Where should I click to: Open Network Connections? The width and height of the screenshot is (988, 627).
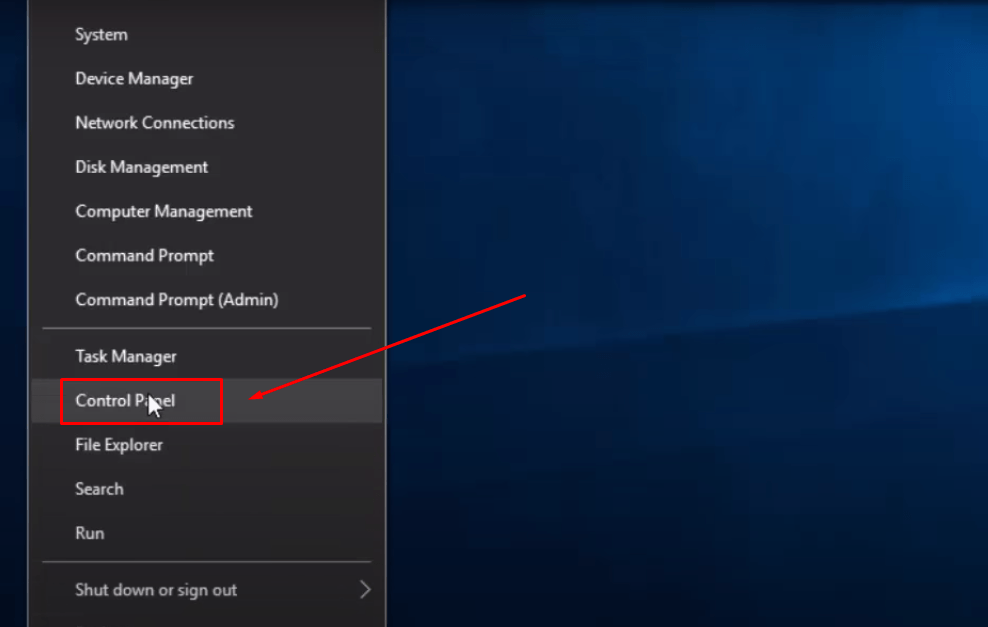click(x=207, y=123)
